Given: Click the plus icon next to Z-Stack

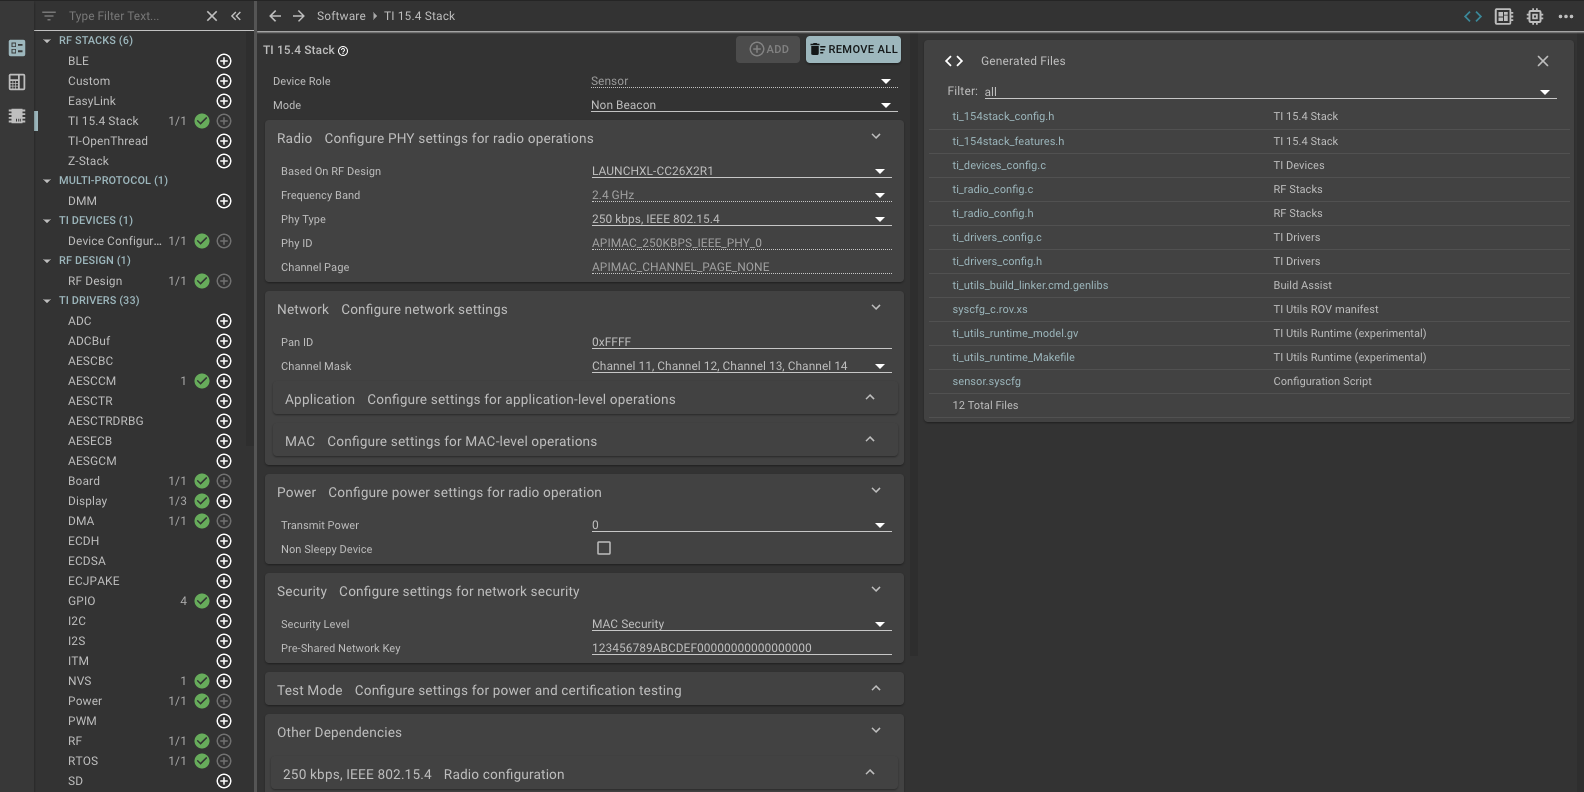Looking at the screenshot, I should pyautogui.click(x=224, y=161).
